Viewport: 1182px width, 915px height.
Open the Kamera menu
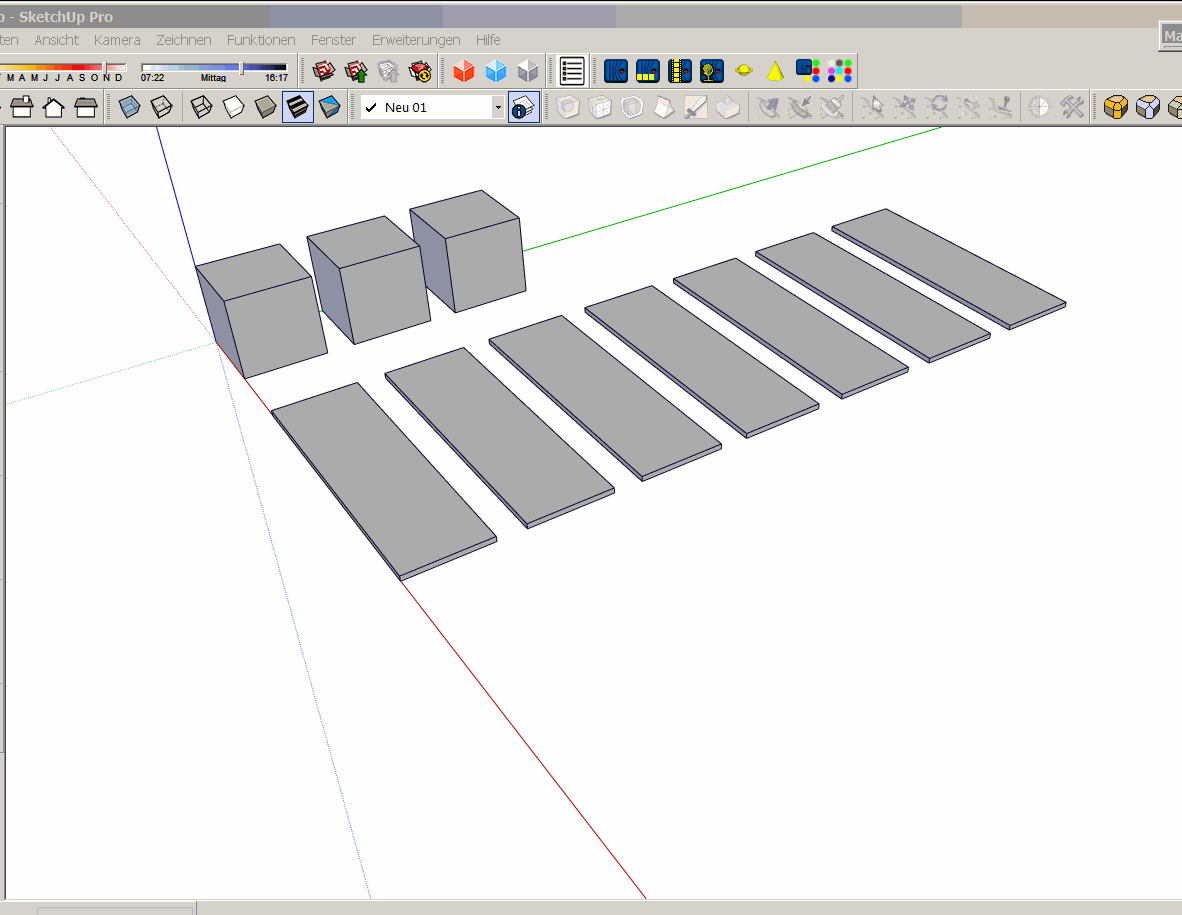point(117,40)
